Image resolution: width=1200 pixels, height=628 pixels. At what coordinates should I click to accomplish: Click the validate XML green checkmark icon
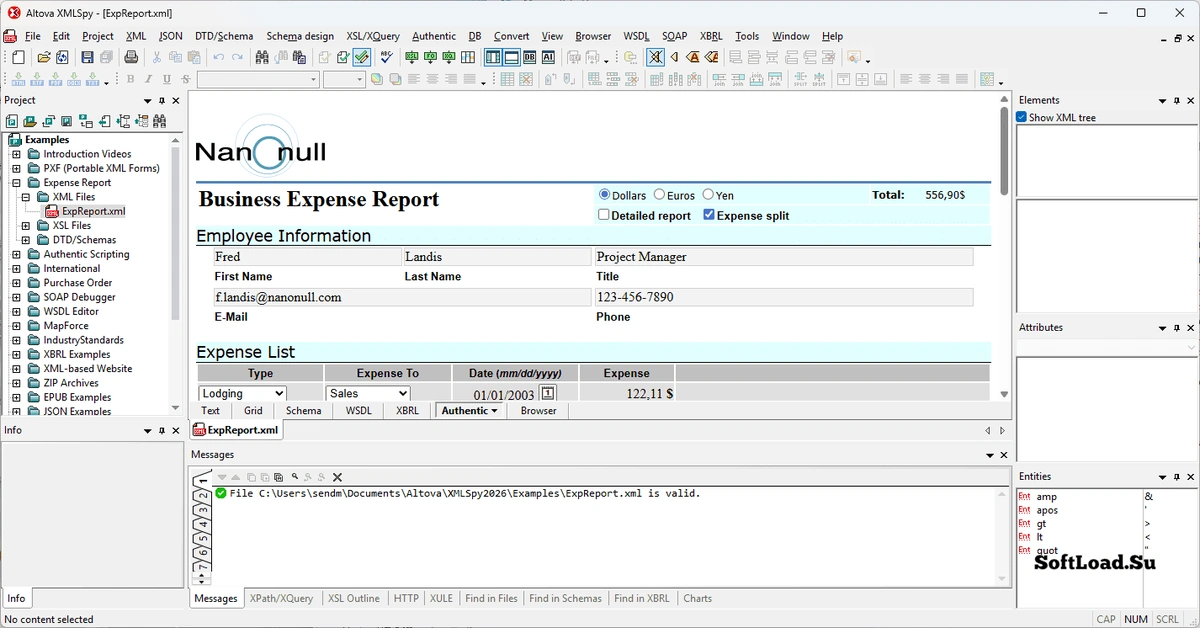click(x=342, y=57)
